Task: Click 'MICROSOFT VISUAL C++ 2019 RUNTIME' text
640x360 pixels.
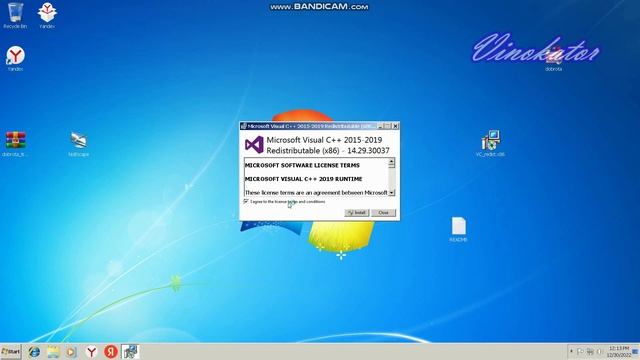Action: [x=303, y=179]
